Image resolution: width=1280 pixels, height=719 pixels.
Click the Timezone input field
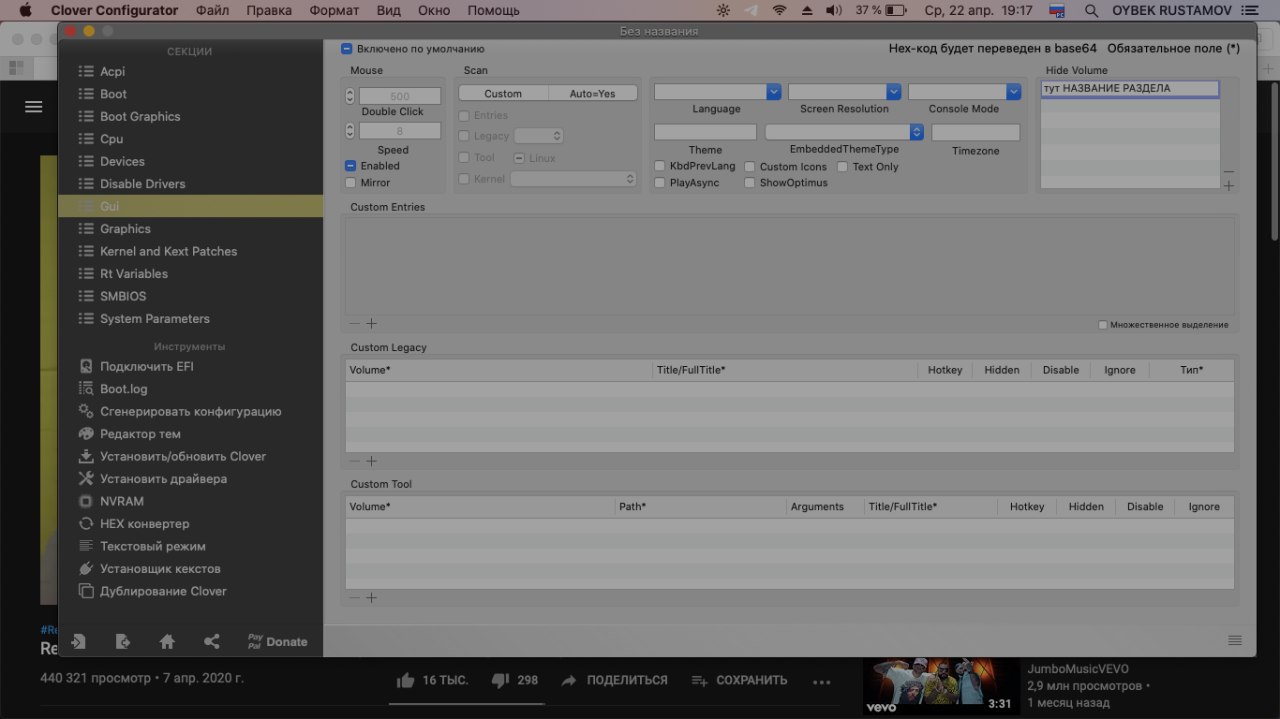[x=976, y=132]
